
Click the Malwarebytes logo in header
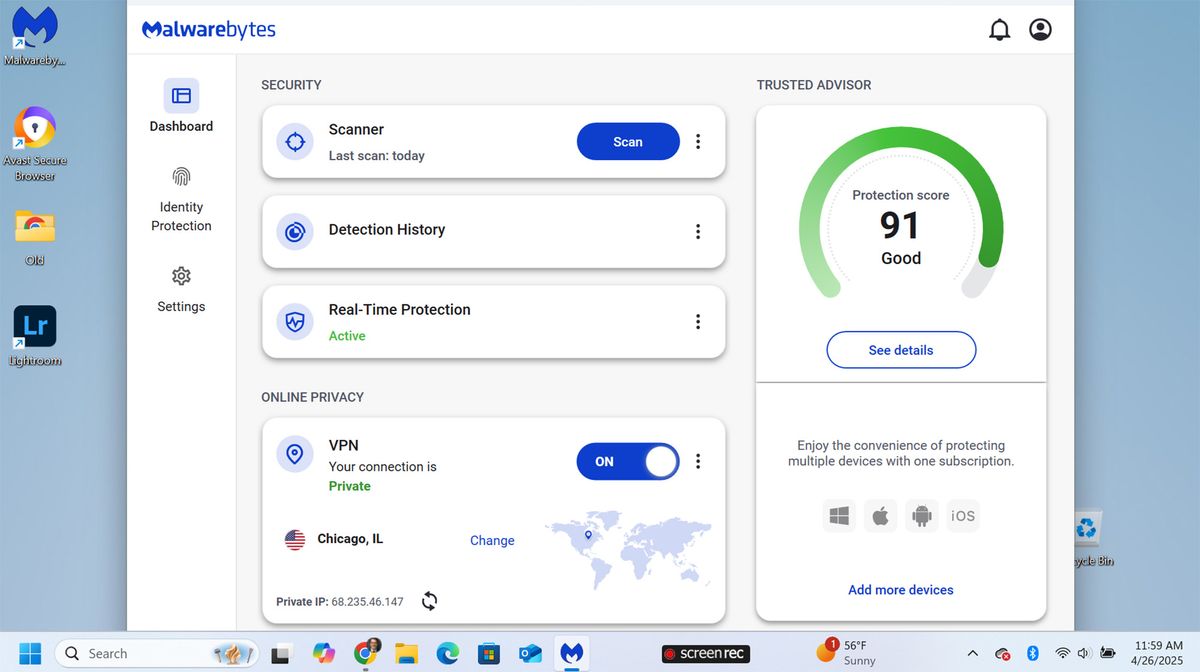point(208,30)
